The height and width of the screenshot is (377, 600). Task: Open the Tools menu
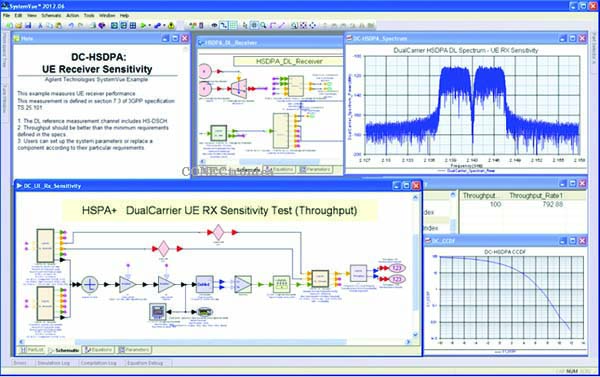89,16
